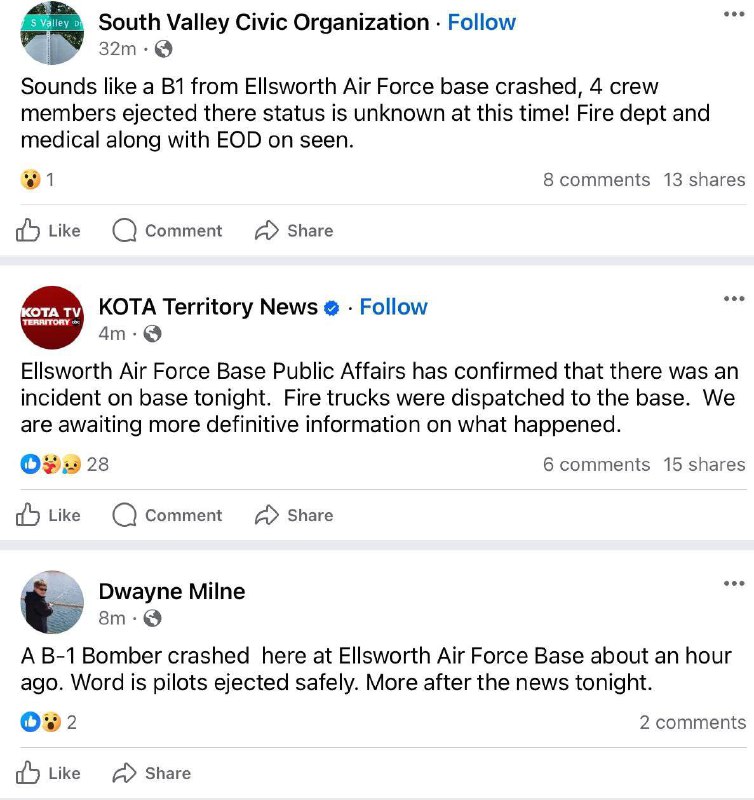View the 8 comments on South Valley post
Image resolution: width=754 pixels, height=800 pixels.
click(596, 180)
